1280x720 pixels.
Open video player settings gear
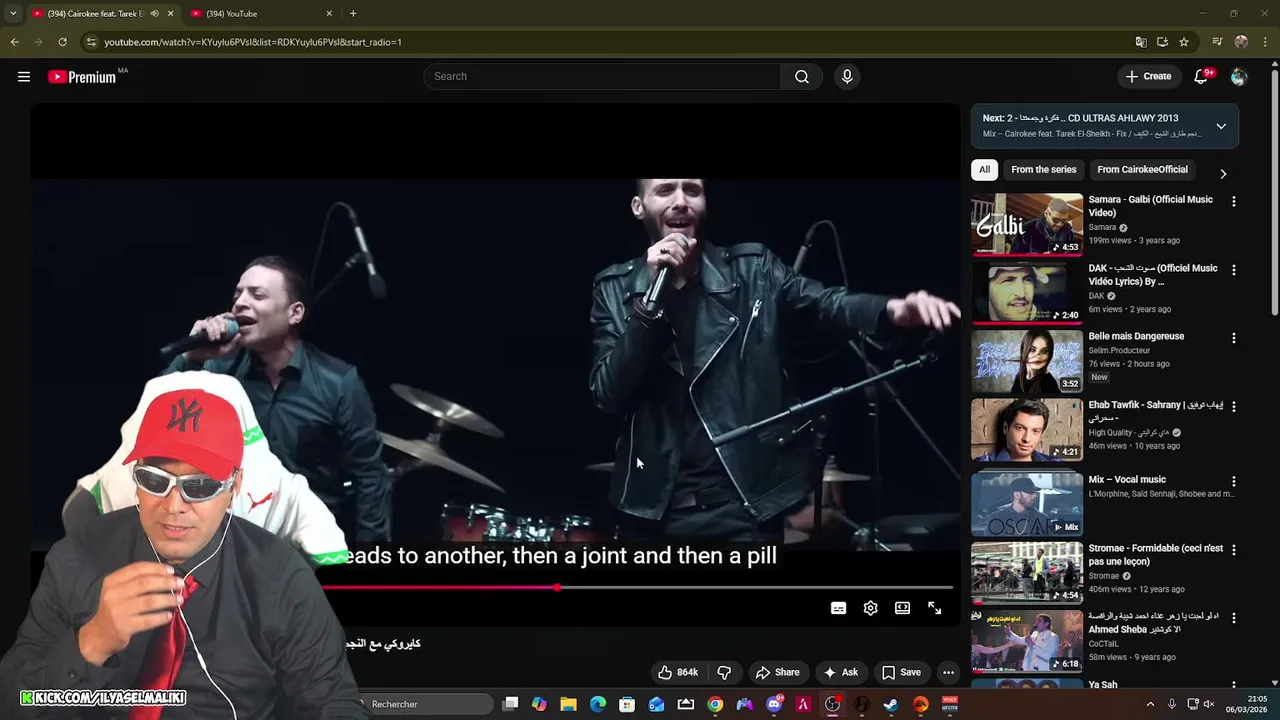[870, 608]
